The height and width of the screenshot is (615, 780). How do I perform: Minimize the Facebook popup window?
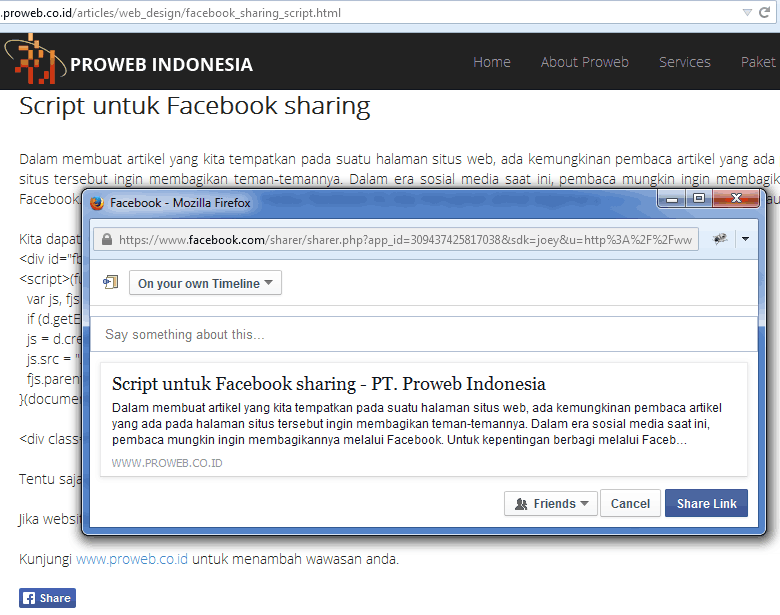tap(672, 199)
